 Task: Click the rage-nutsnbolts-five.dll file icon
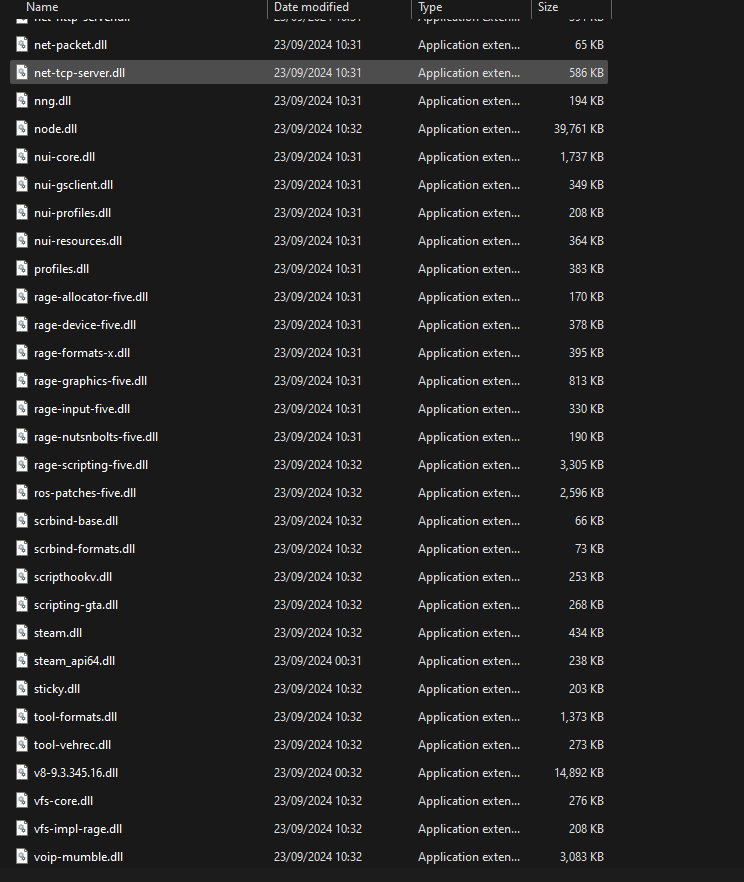click(22, 436)
